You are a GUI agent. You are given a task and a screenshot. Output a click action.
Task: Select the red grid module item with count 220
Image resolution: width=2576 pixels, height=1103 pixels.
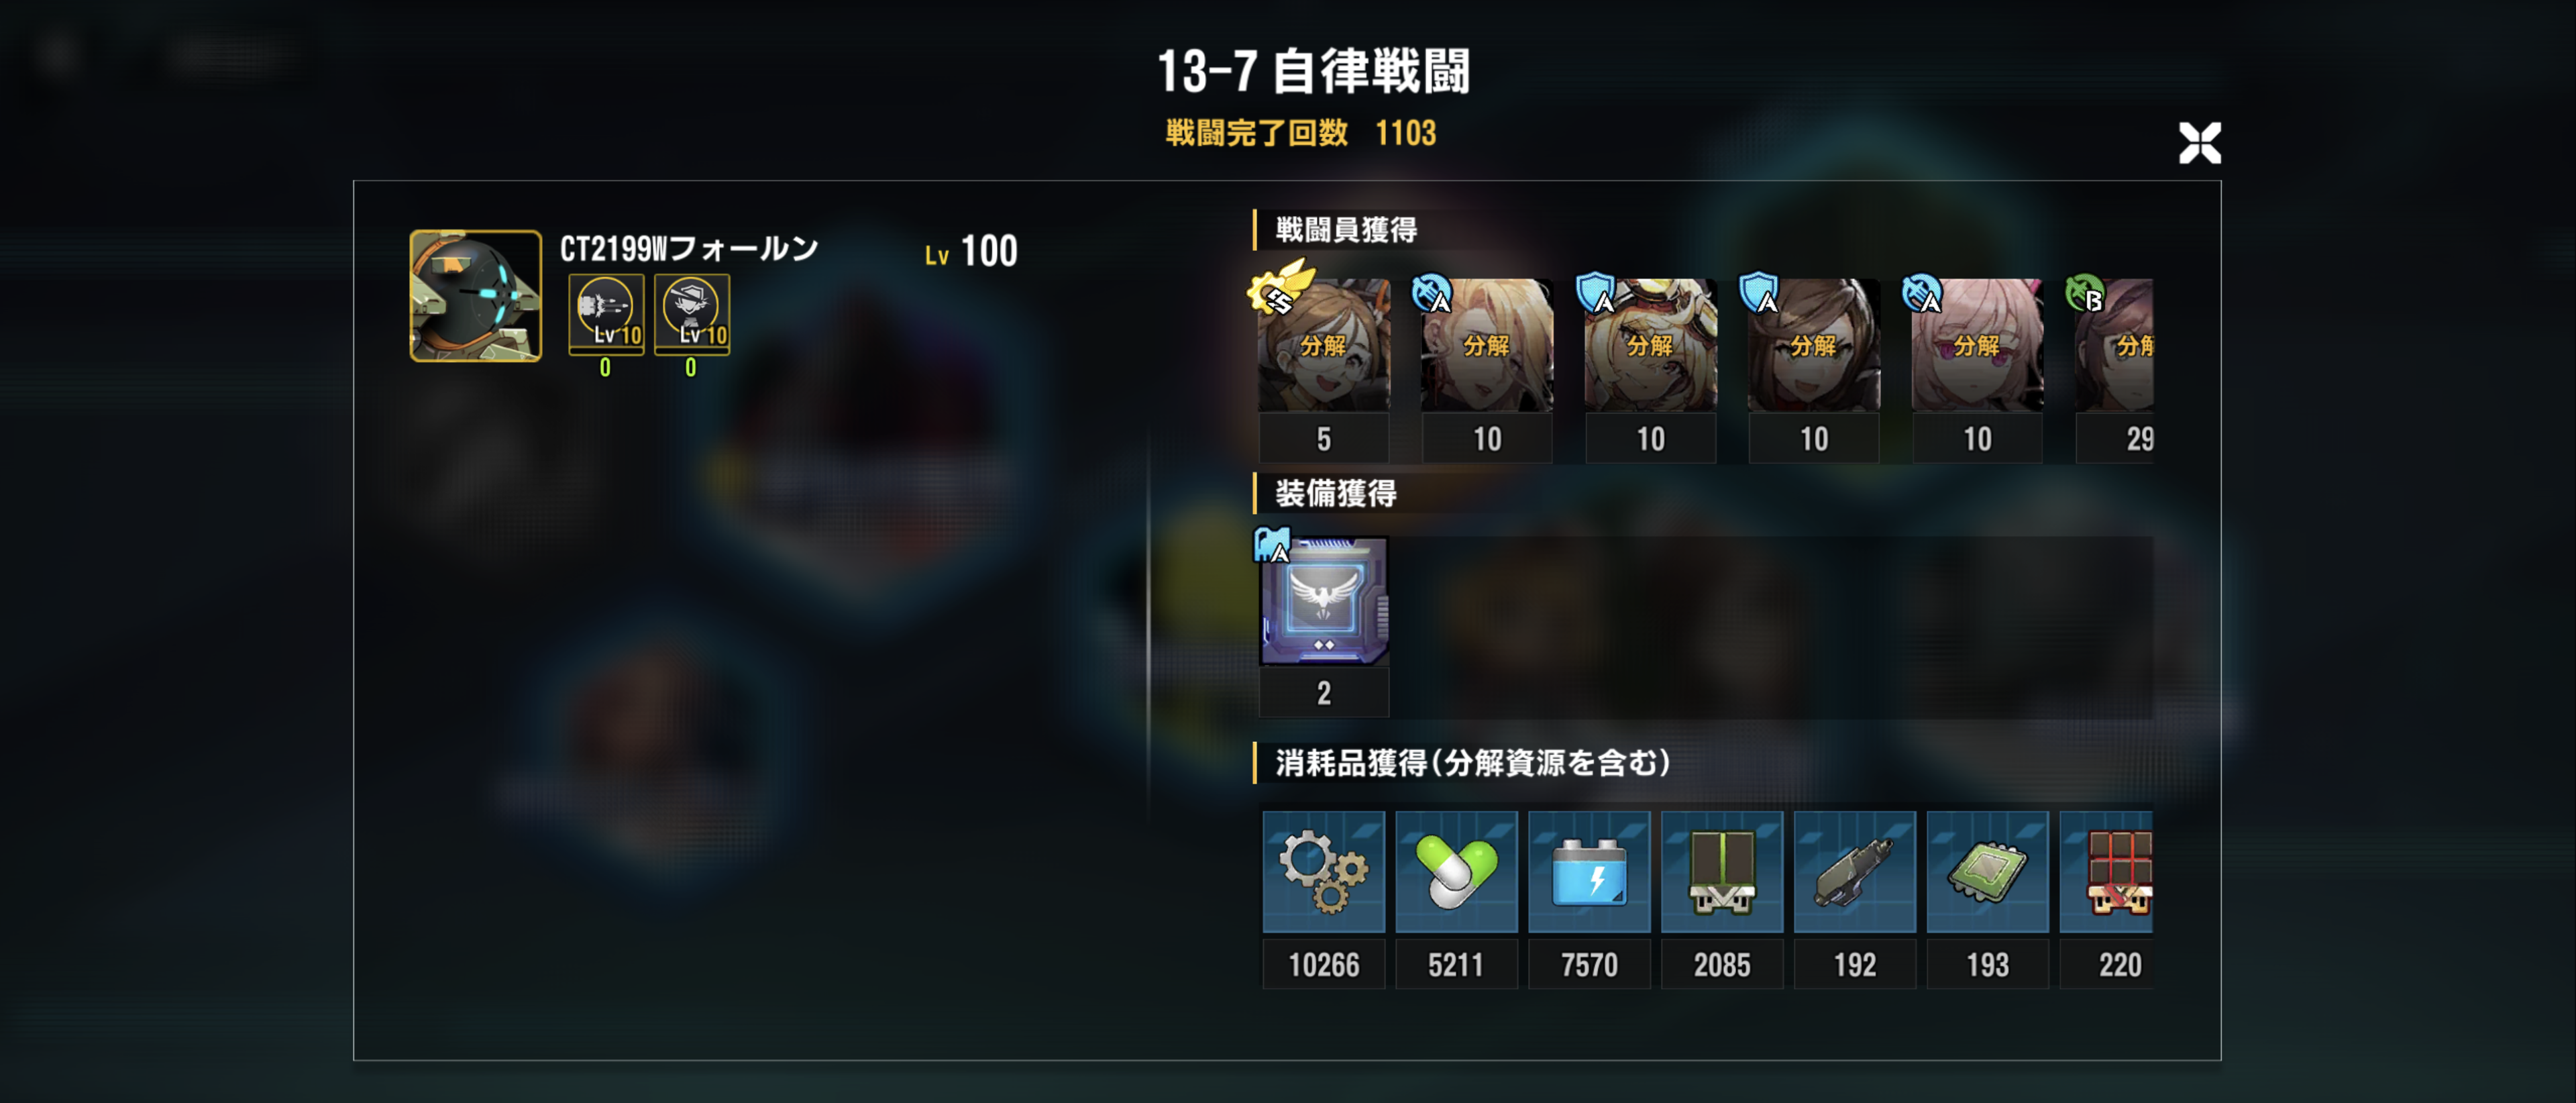2107,872
